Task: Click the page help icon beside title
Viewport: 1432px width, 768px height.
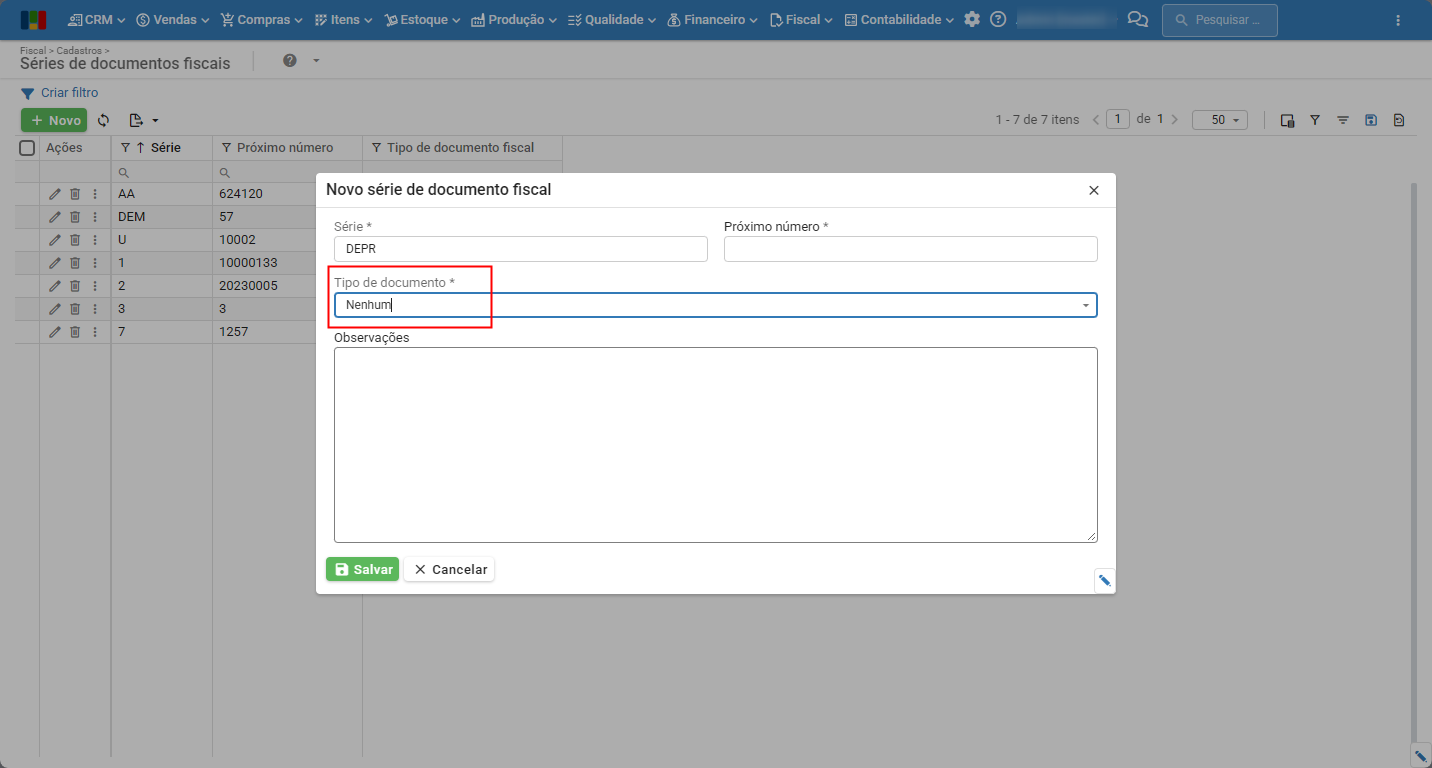Action: pos(290,61)
